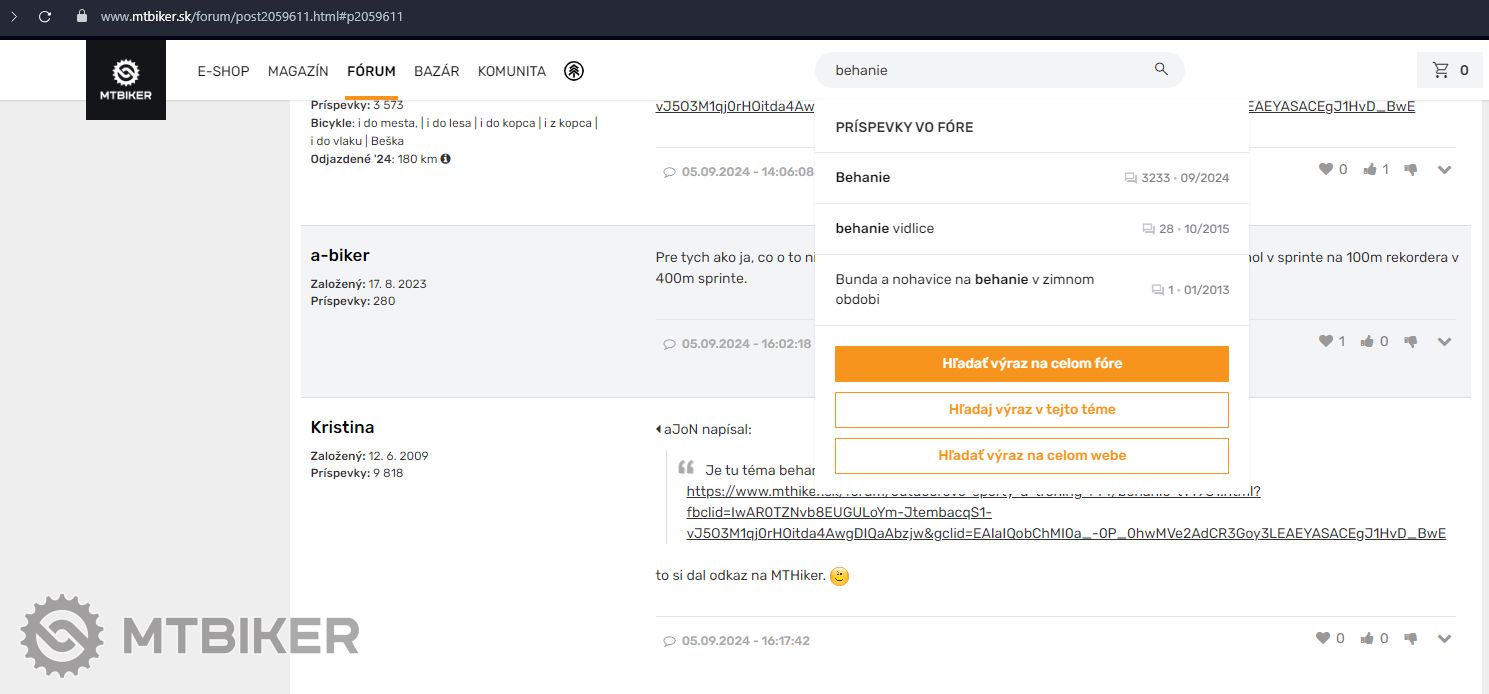
Task: Thumbs up Kristina's post
Action: tap(1367, 638)
